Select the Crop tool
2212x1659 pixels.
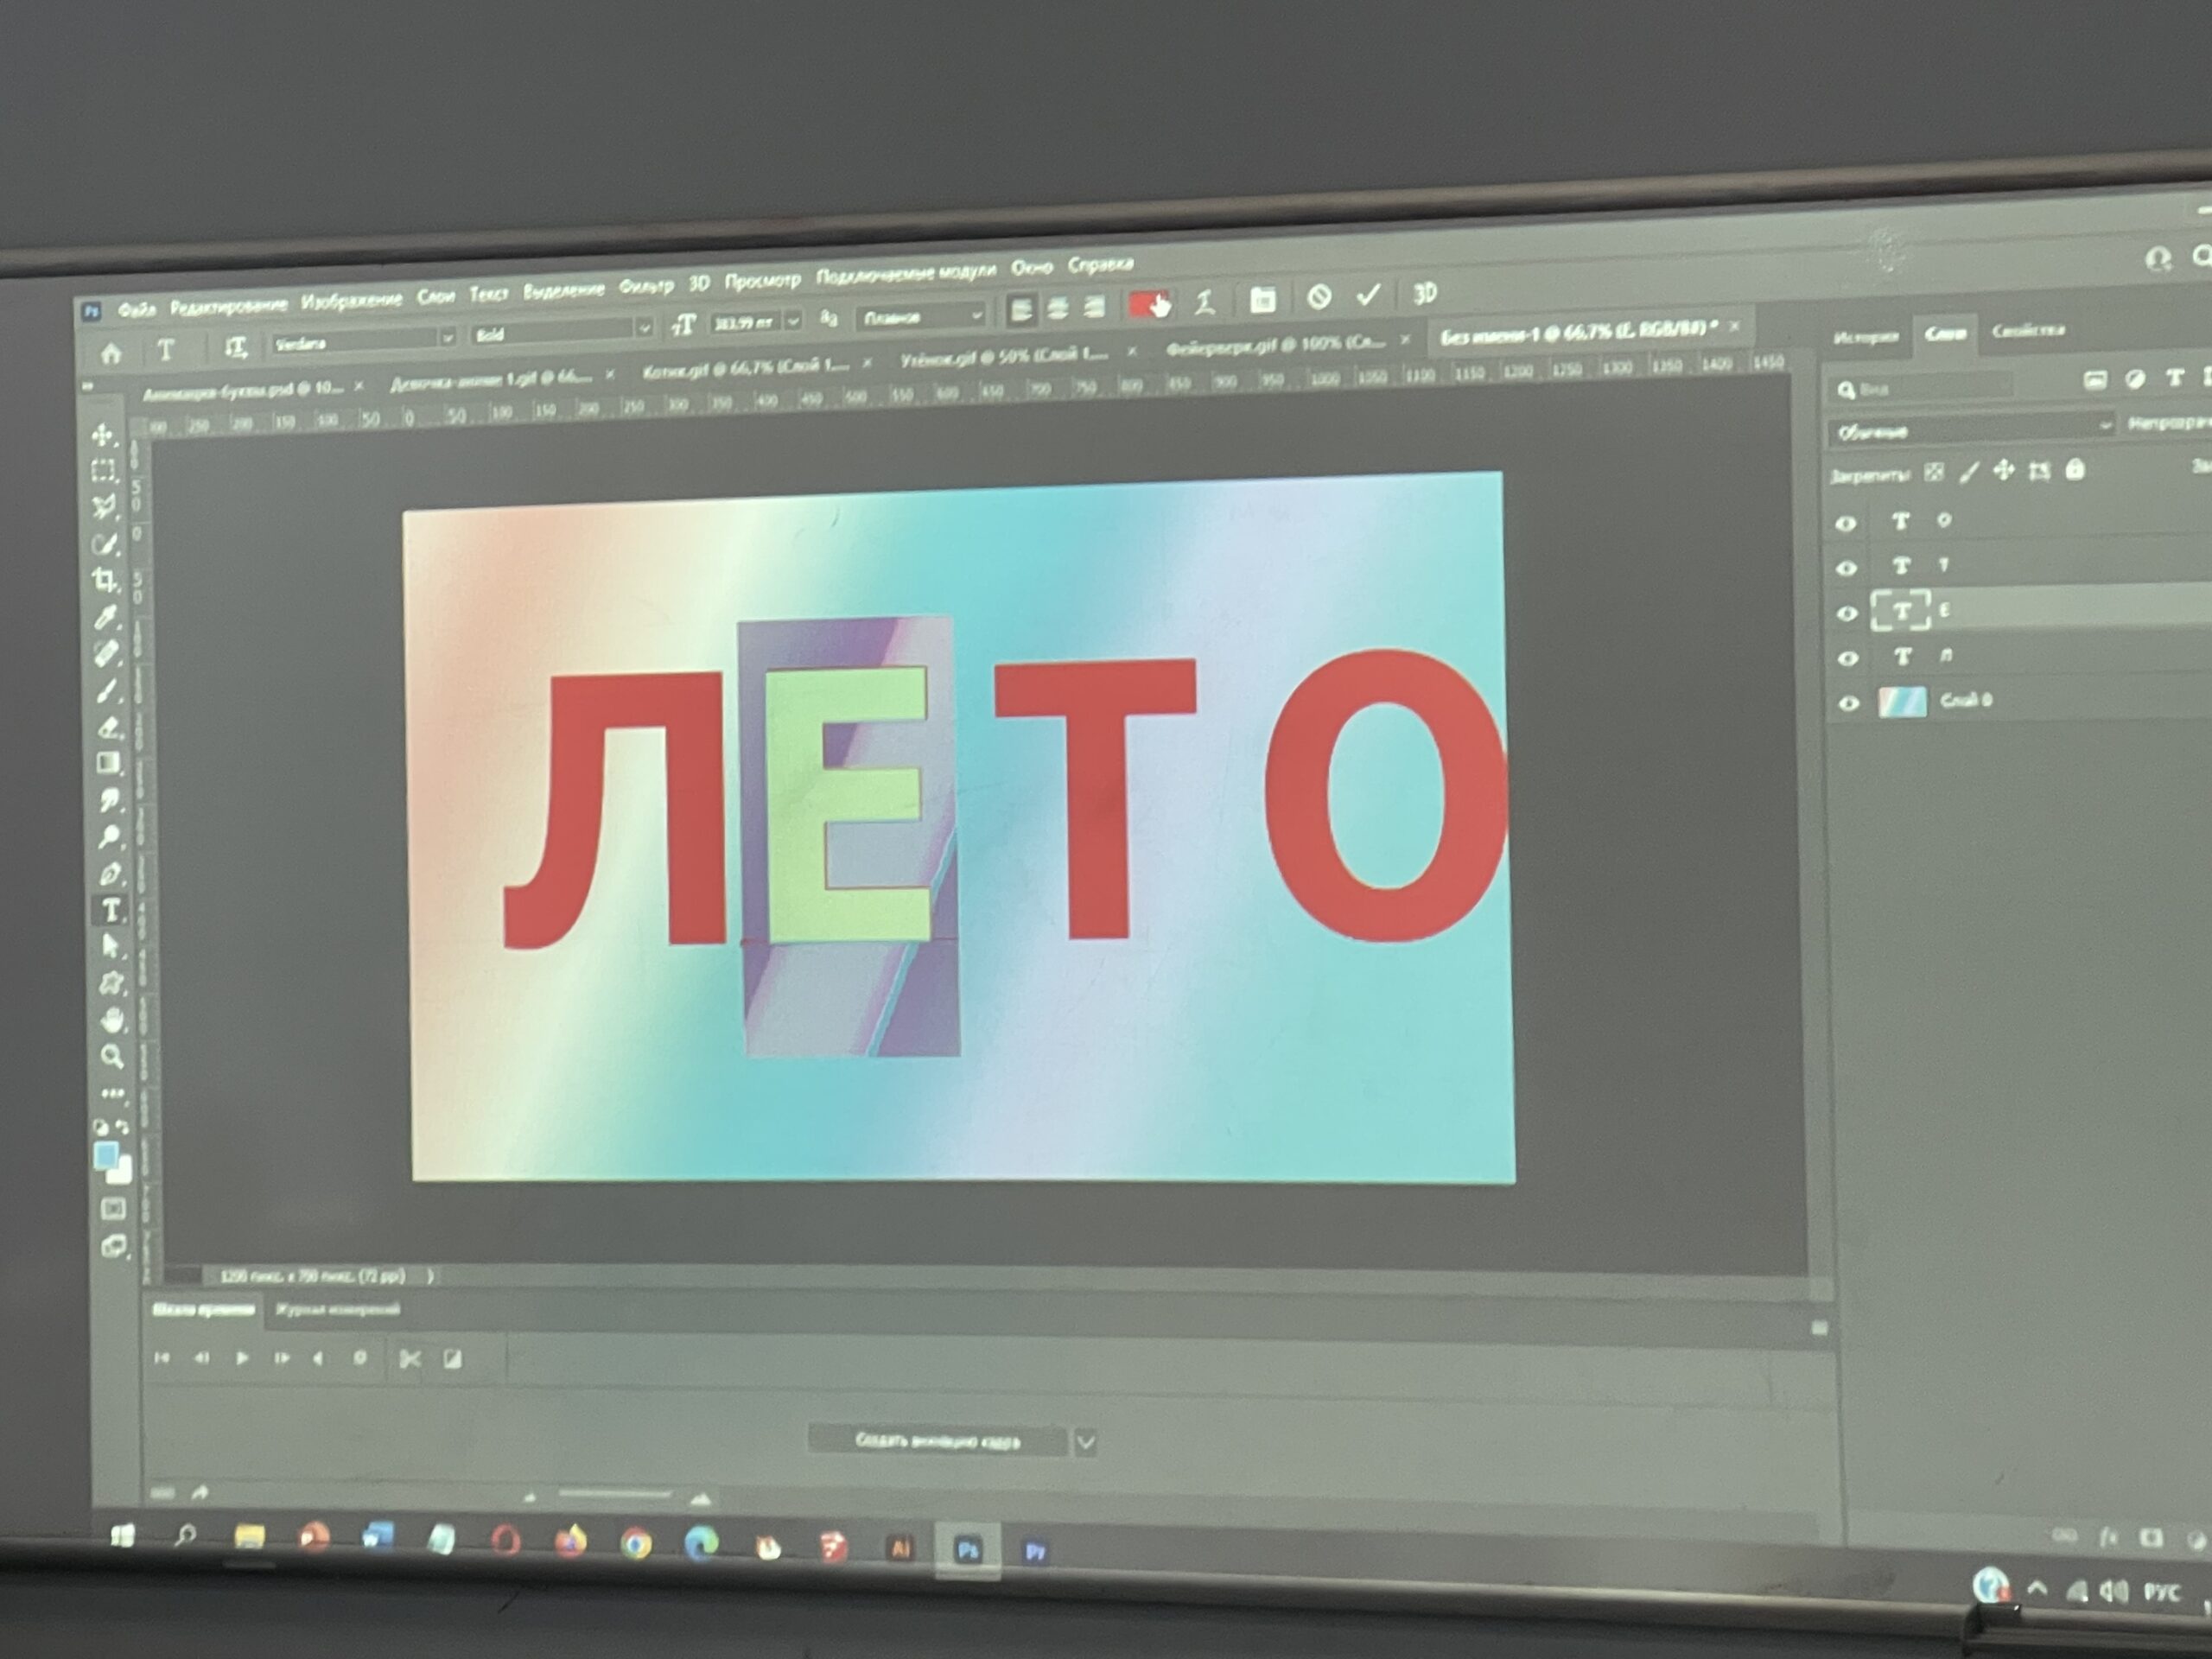(104, 580)
